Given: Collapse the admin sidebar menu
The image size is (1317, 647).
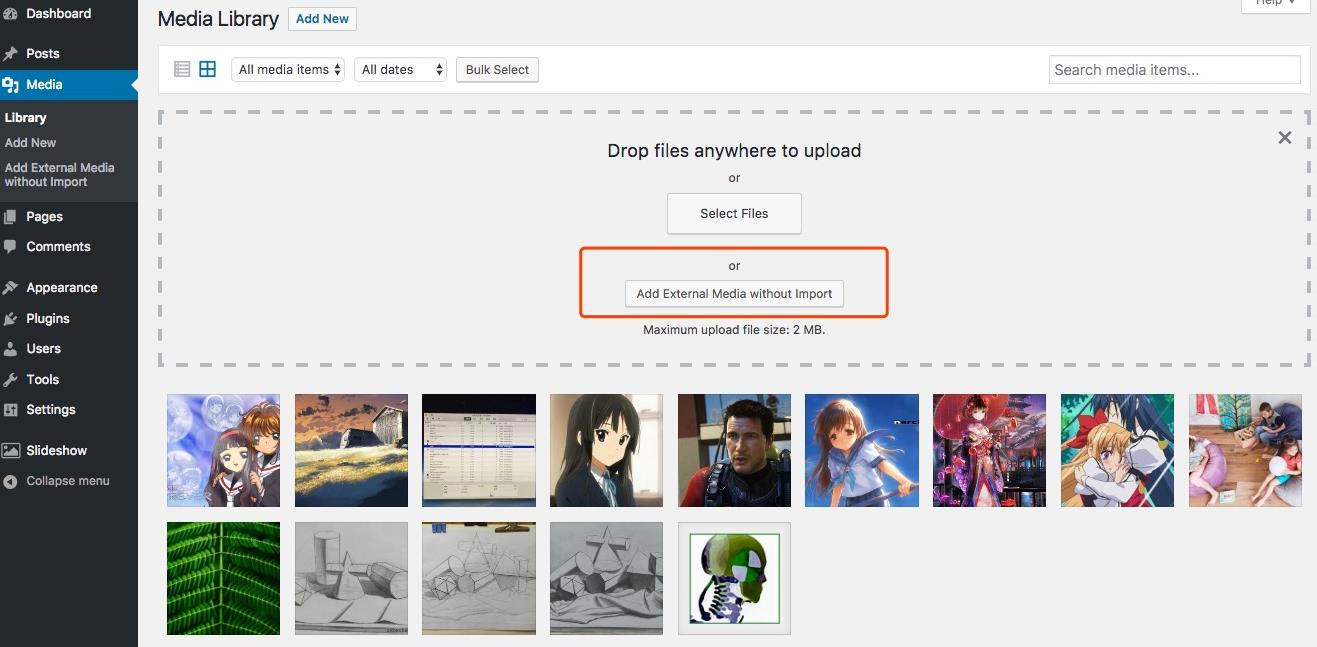Looking at the screenshot, I should (x=69, y=481).
